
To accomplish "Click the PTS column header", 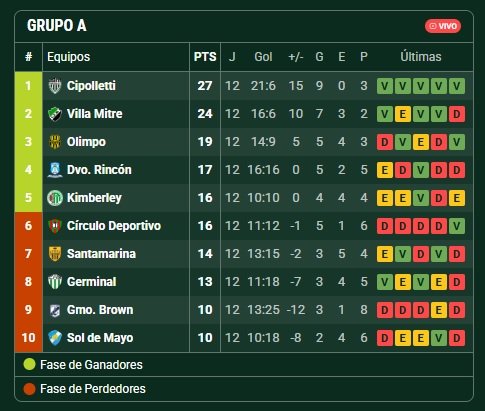I will tap(205, 57).
